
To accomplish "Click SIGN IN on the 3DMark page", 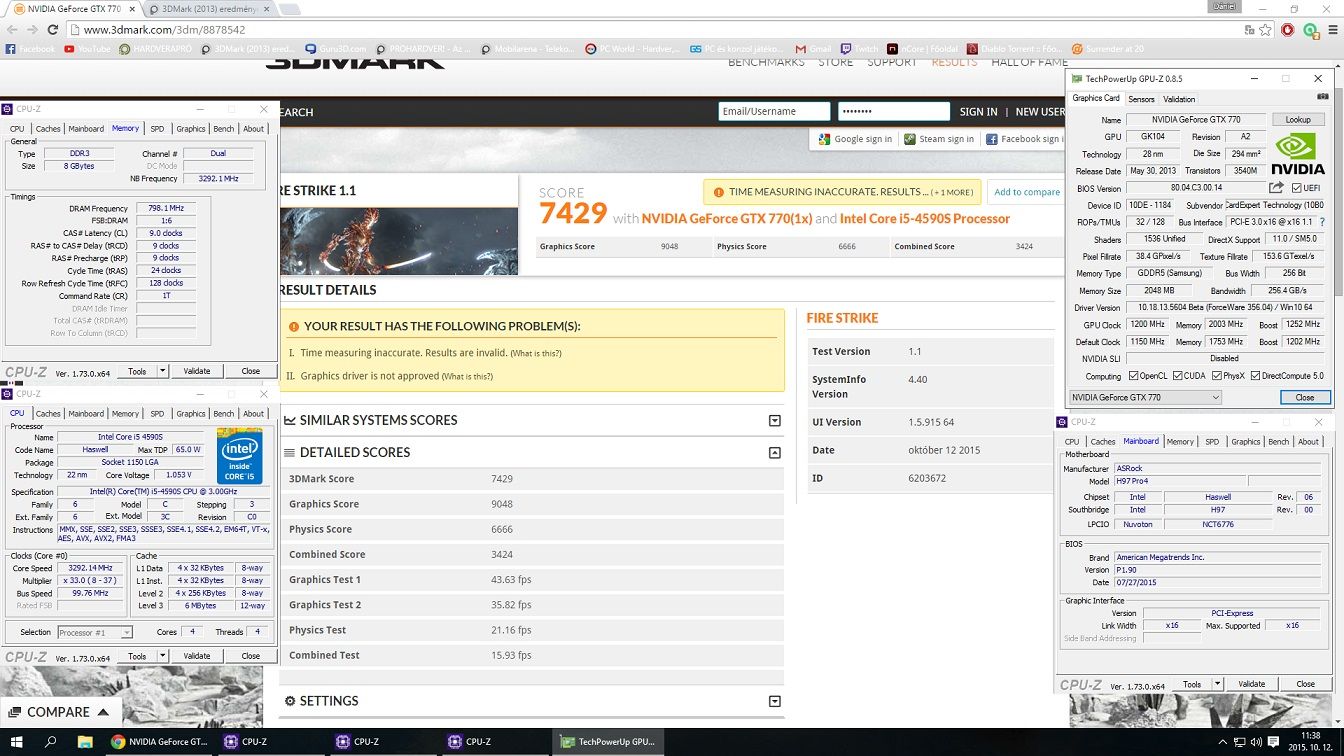I will coord(978,112).
